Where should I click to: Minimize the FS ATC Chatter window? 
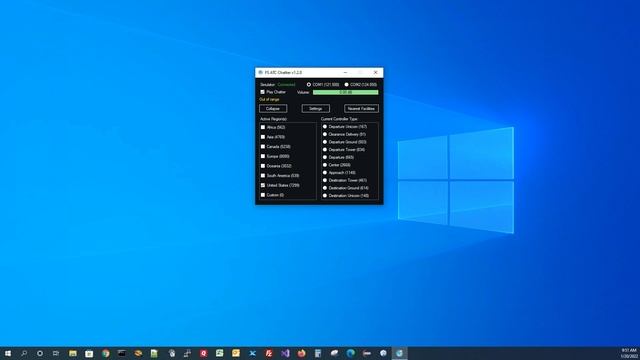(x=345, y=72)
